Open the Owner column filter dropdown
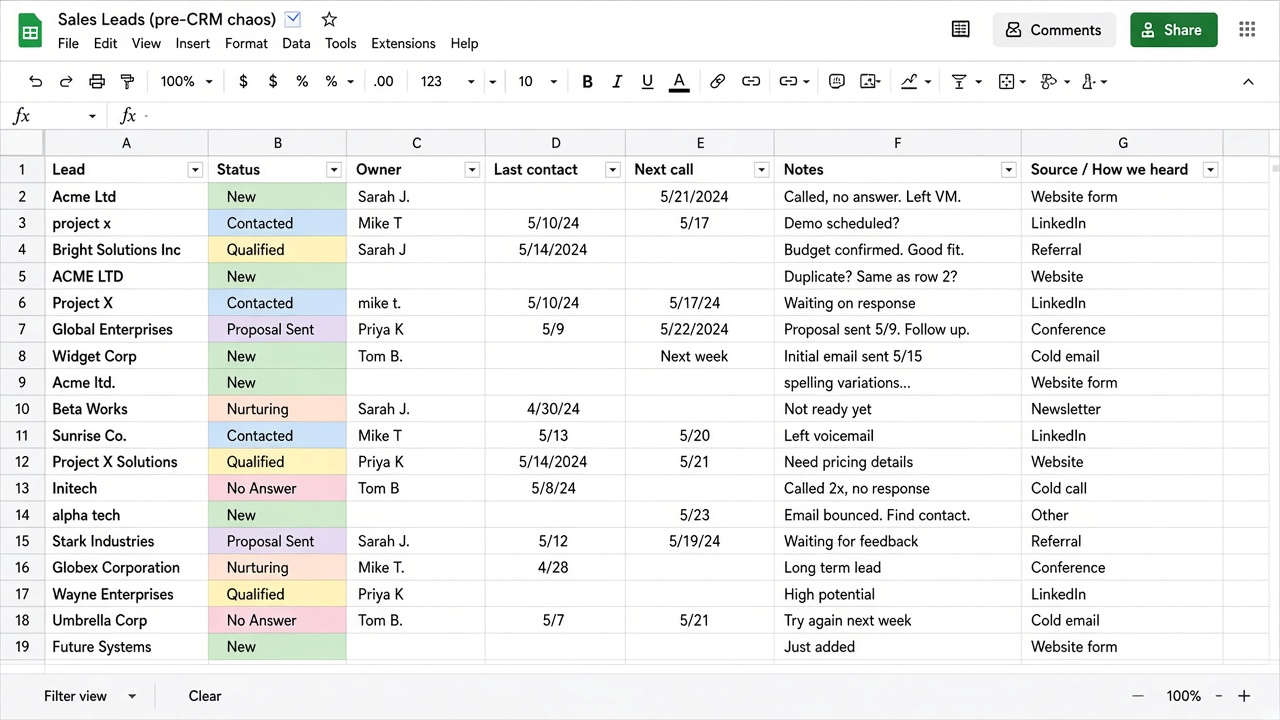 [472, 170]
